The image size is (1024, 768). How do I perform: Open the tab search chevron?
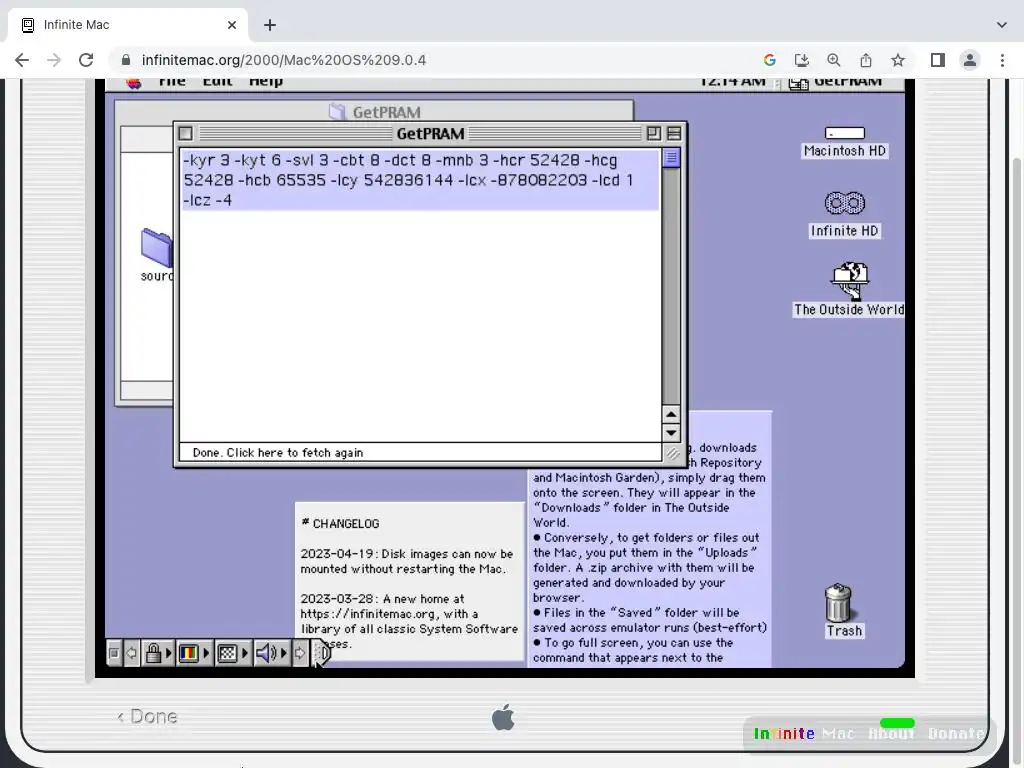click(x=1002, y=25)
